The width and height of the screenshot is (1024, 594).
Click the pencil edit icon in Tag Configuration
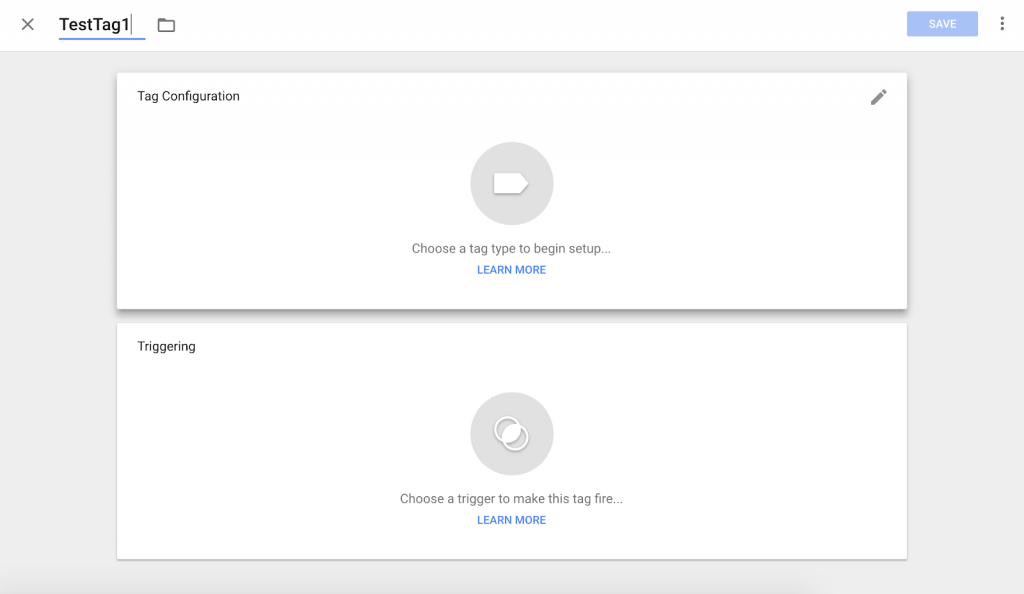[x=878, y=97]
